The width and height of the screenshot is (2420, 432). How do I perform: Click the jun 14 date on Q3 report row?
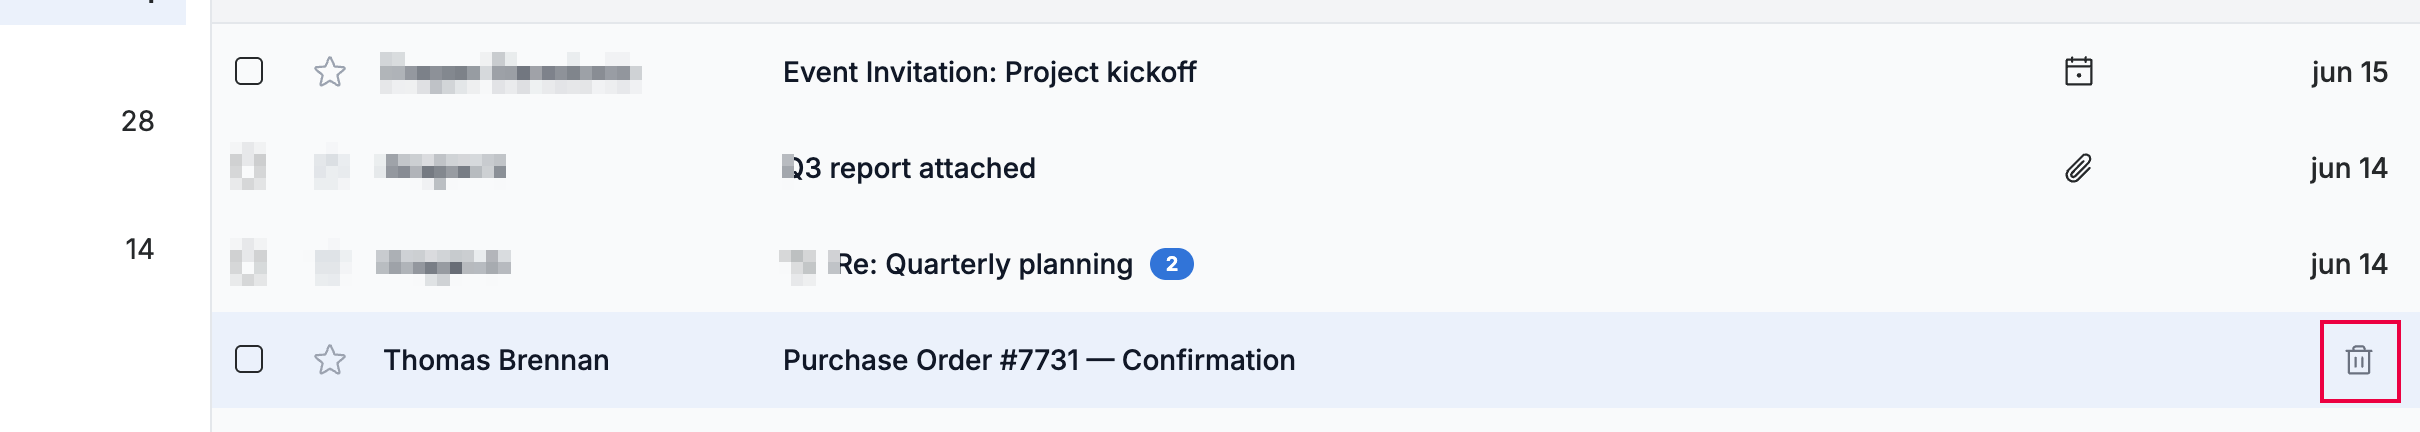click(2349, 168)
